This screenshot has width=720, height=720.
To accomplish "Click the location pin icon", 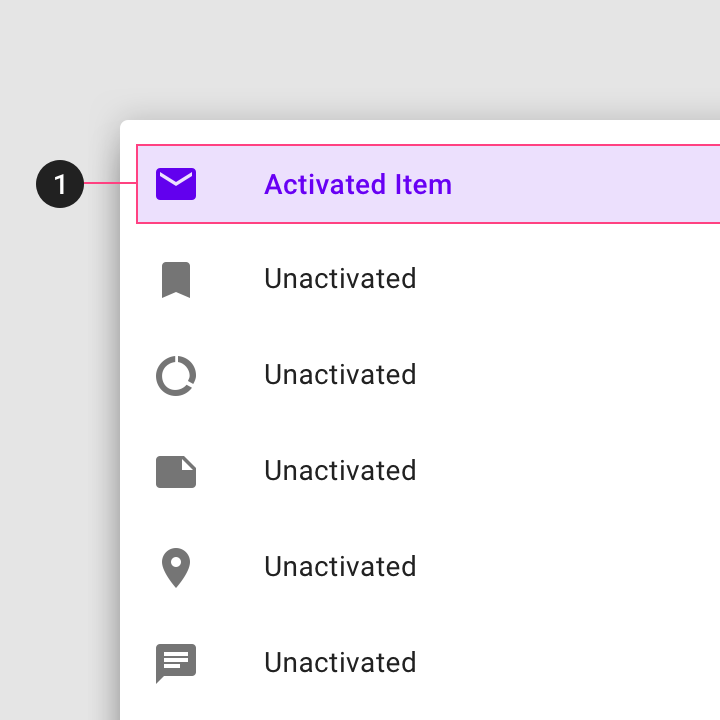I will pyautogui.click(x=176, y=568).
